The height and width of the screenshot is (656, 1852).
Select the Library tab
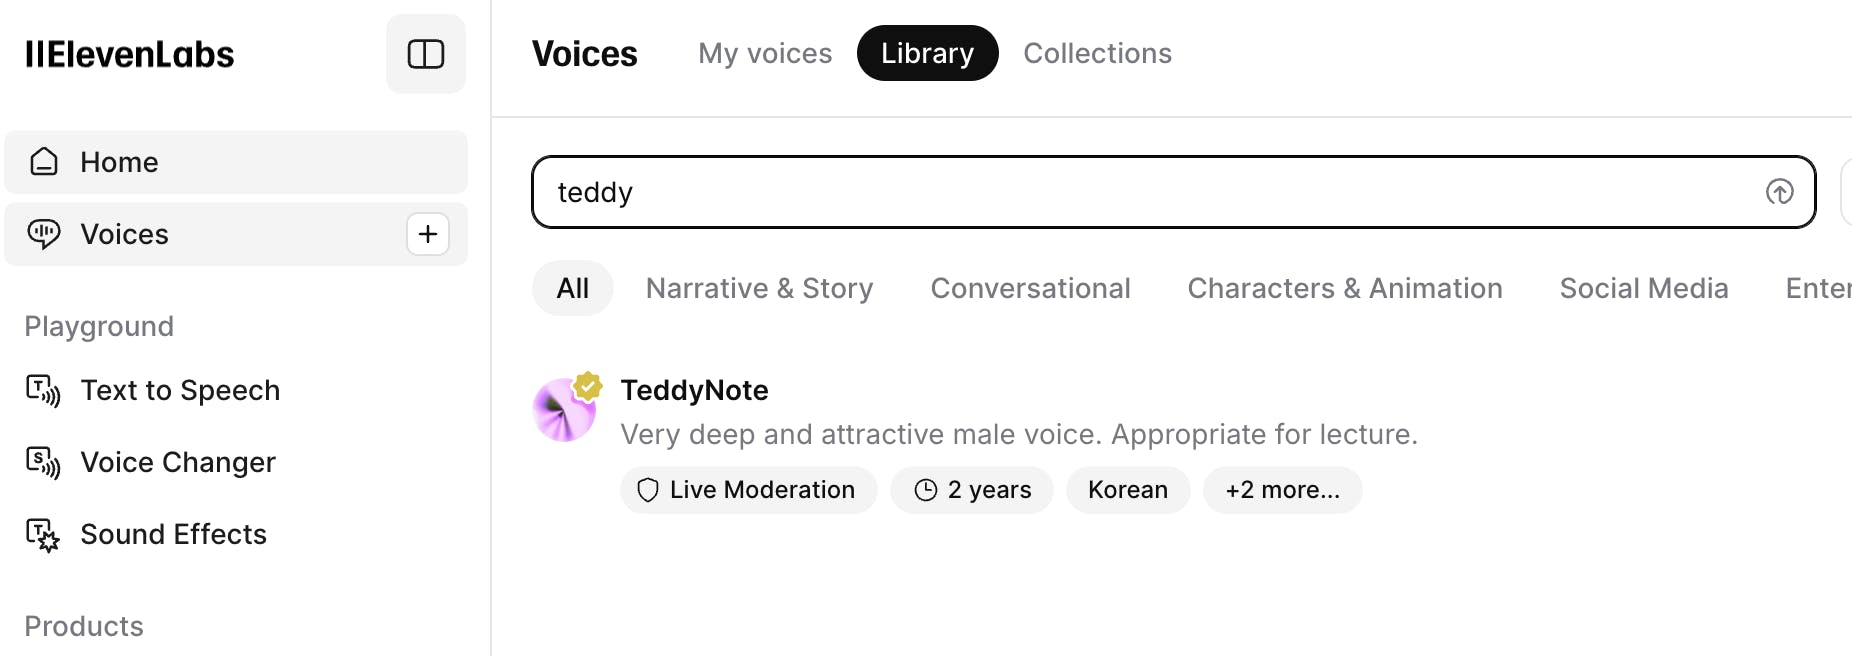(927, 53)
